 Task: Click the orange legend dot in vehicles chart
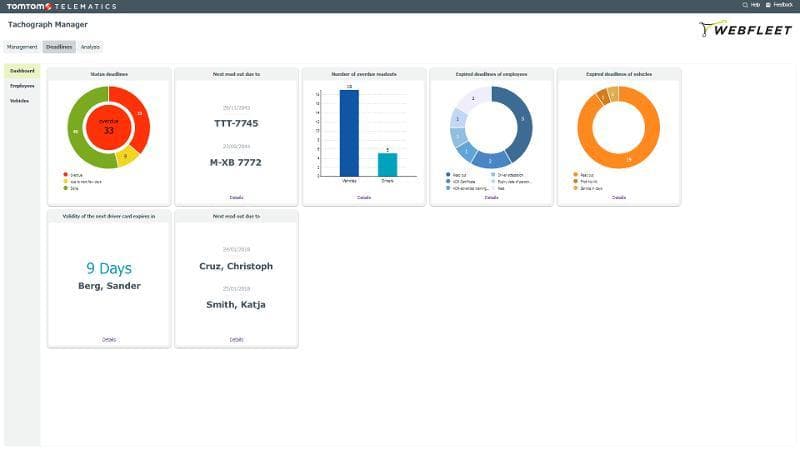575,174
